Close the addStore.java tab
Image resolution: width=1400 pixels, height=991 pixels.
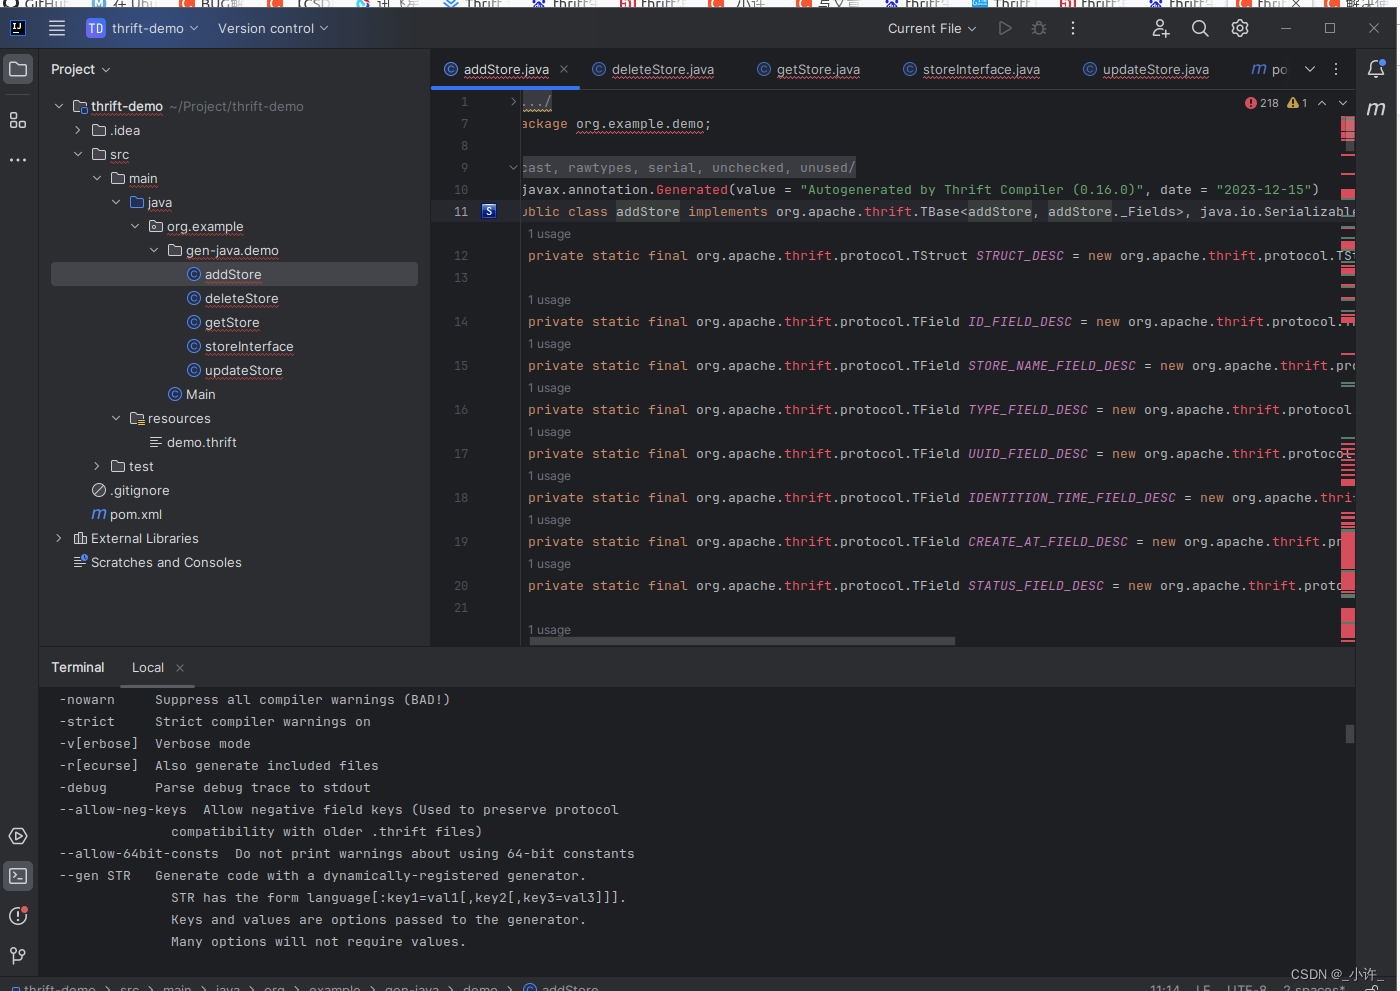point(564,69)
